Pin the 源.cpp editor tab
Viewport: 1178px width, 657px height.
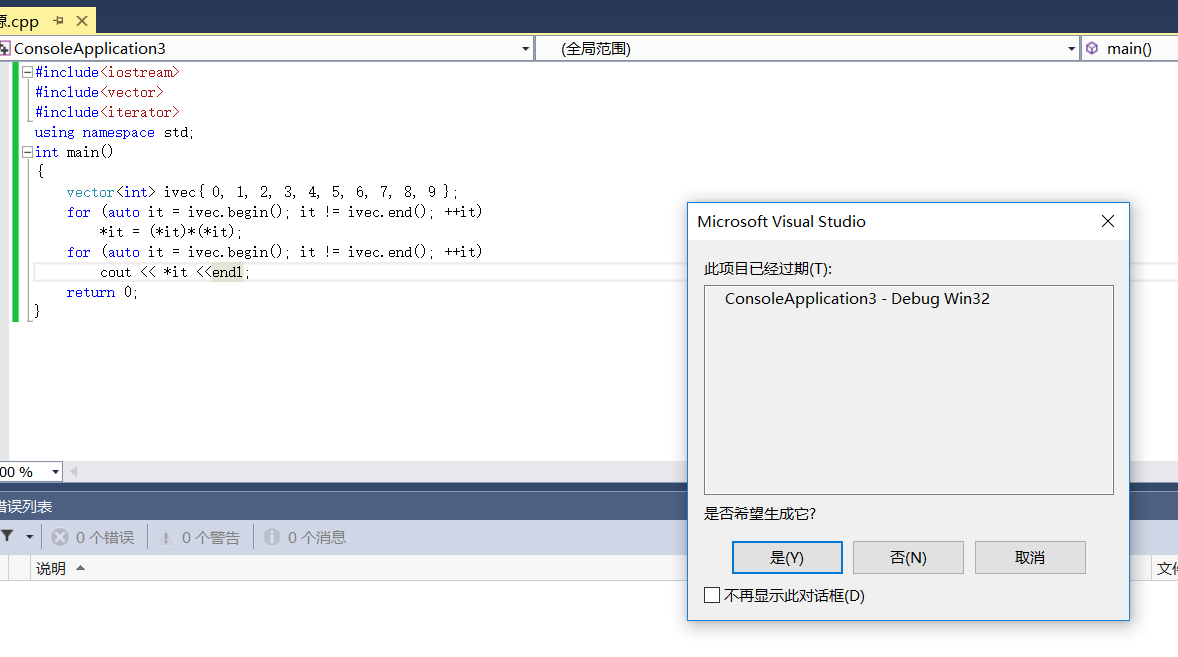(59, 21)
